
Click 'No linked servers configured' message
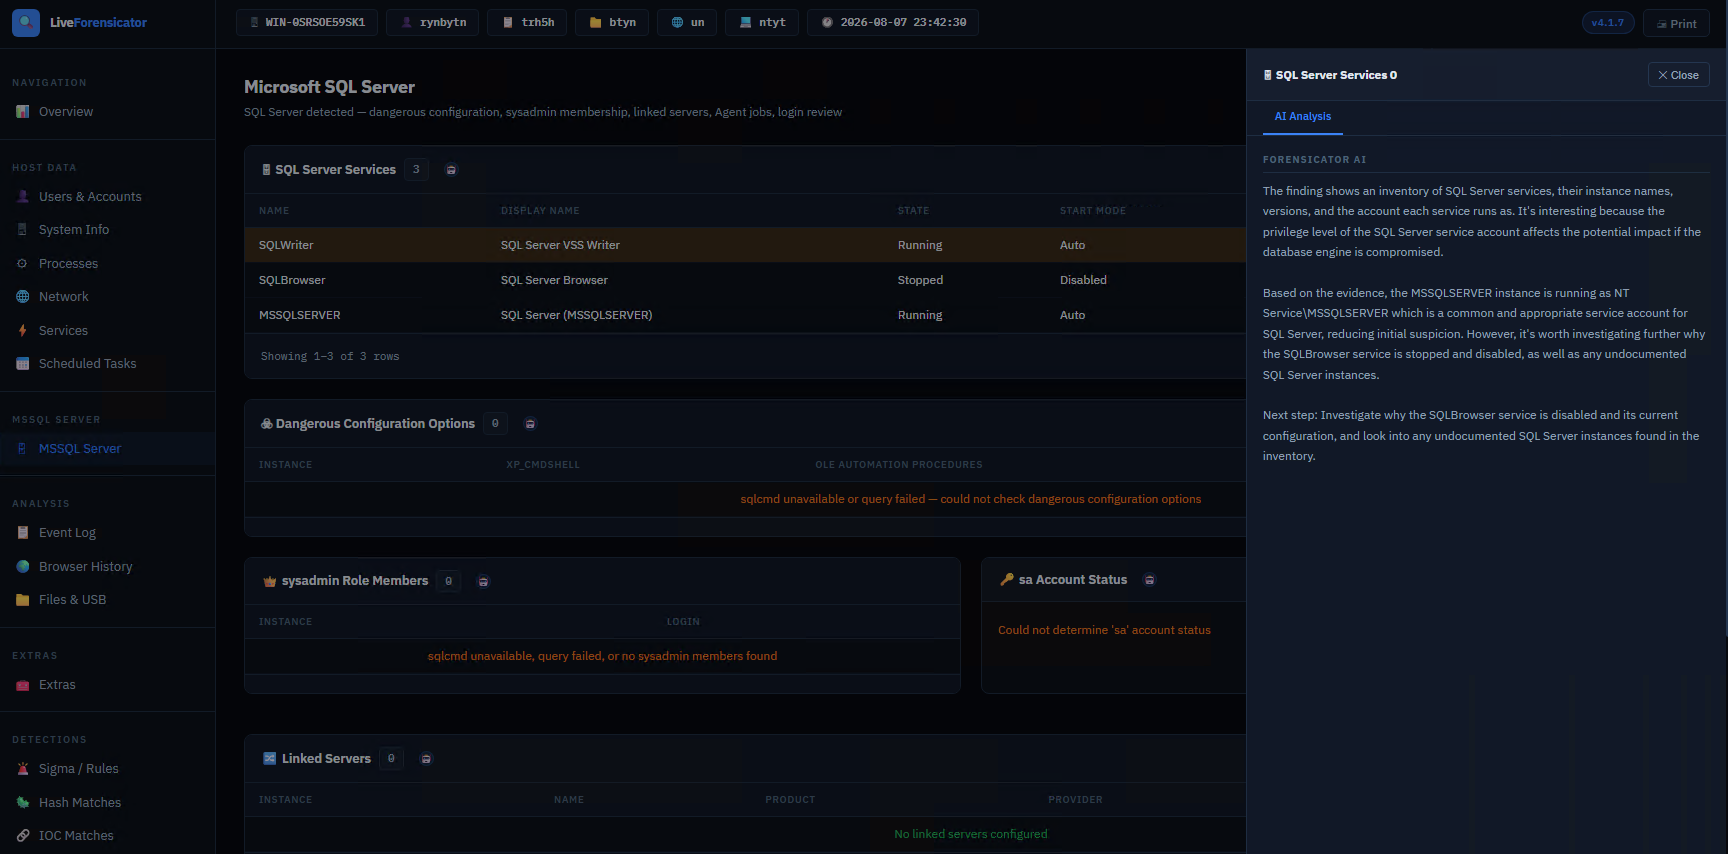[971, 834]
